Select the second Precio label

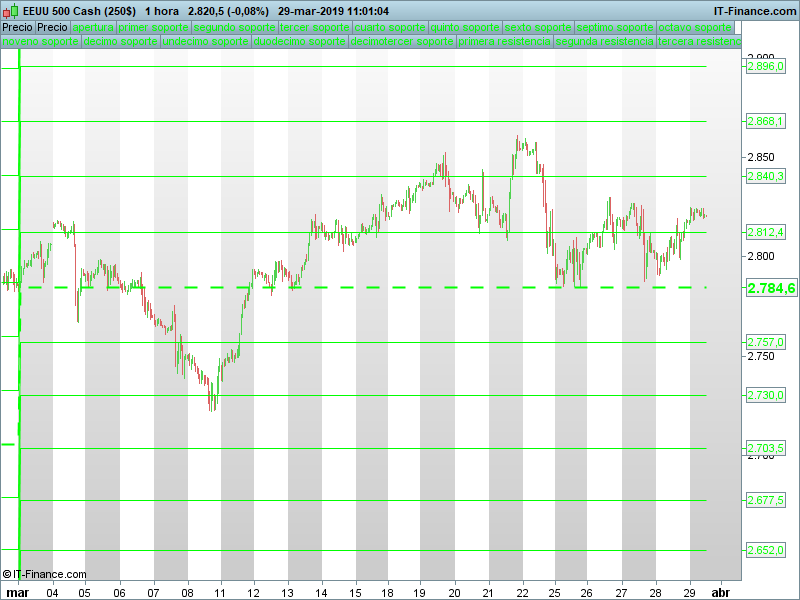[x=52, y=27]
